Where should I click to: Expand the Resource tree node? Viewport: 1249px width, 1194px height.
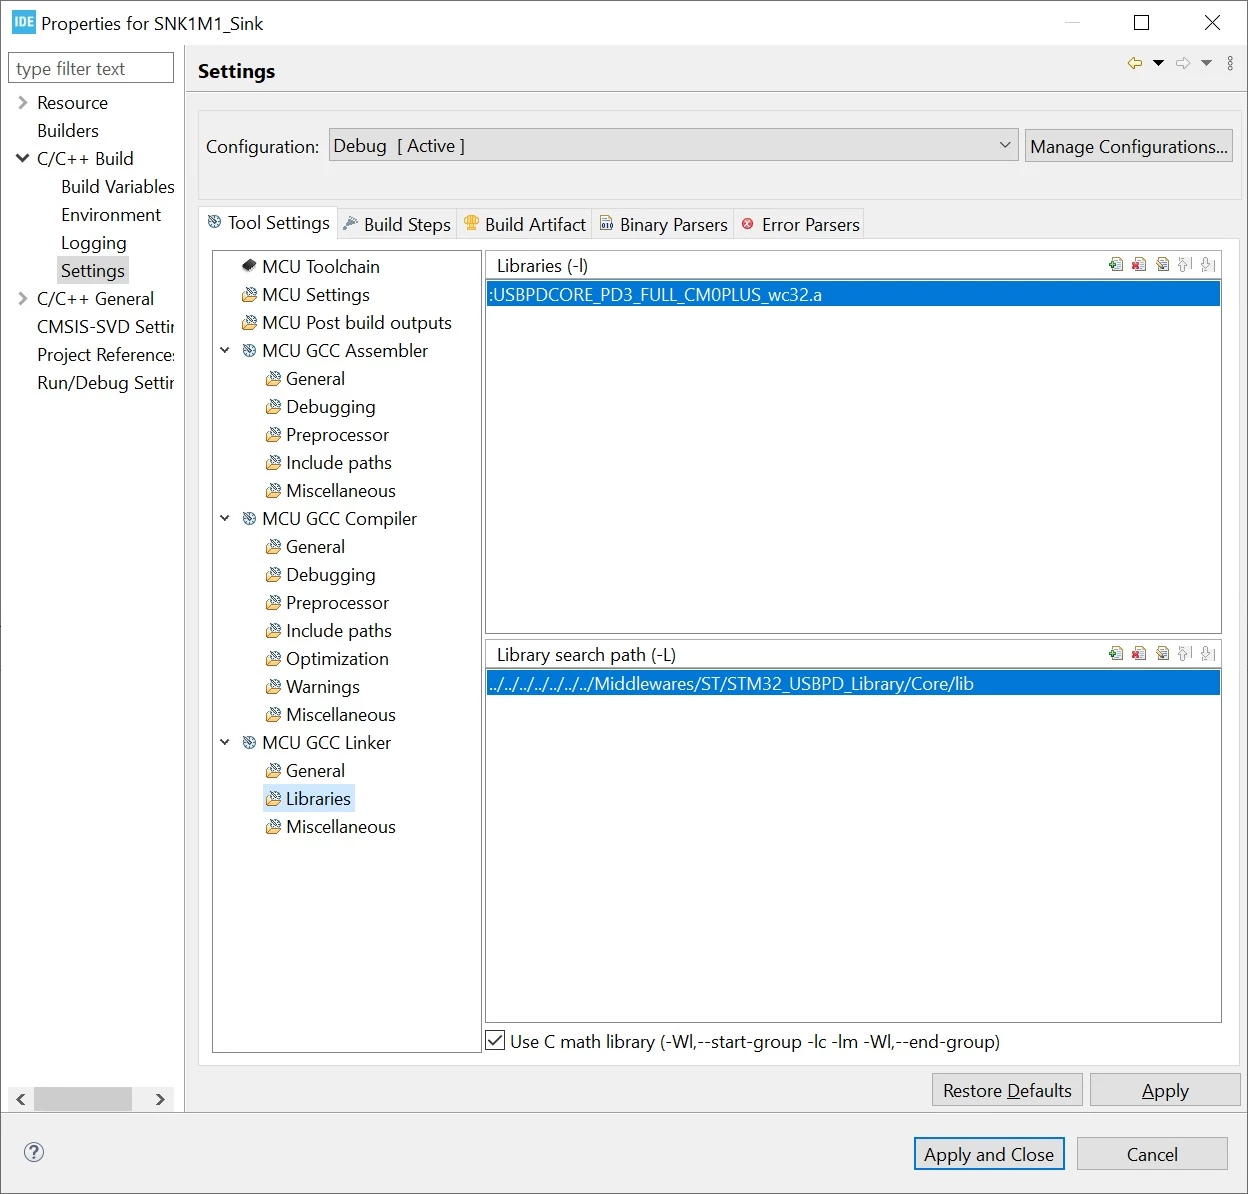coord(22,102)
